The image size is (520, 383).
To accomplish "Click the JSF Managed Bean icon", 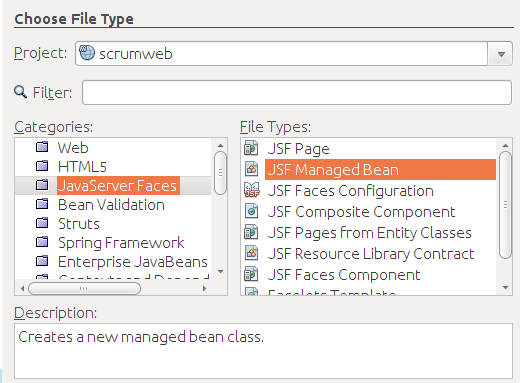I will (252, 169).
